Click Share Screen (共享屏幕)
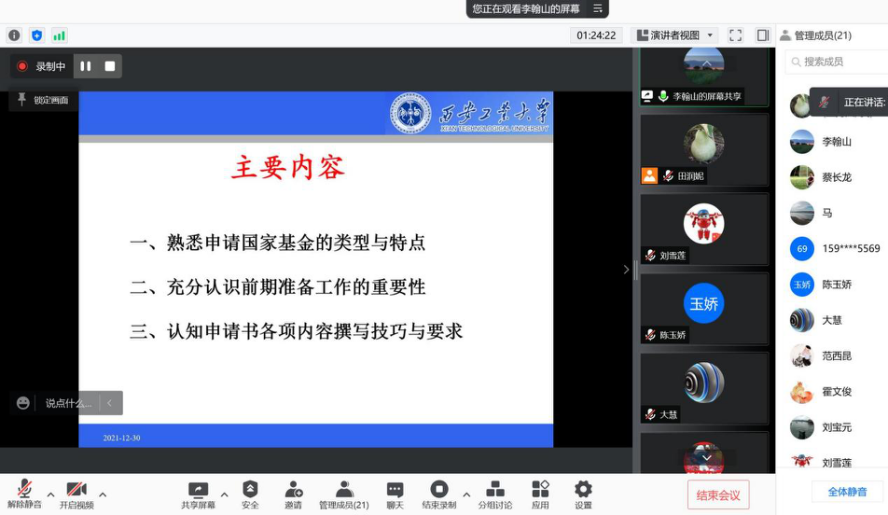888x515 pixels. point(198,493)
